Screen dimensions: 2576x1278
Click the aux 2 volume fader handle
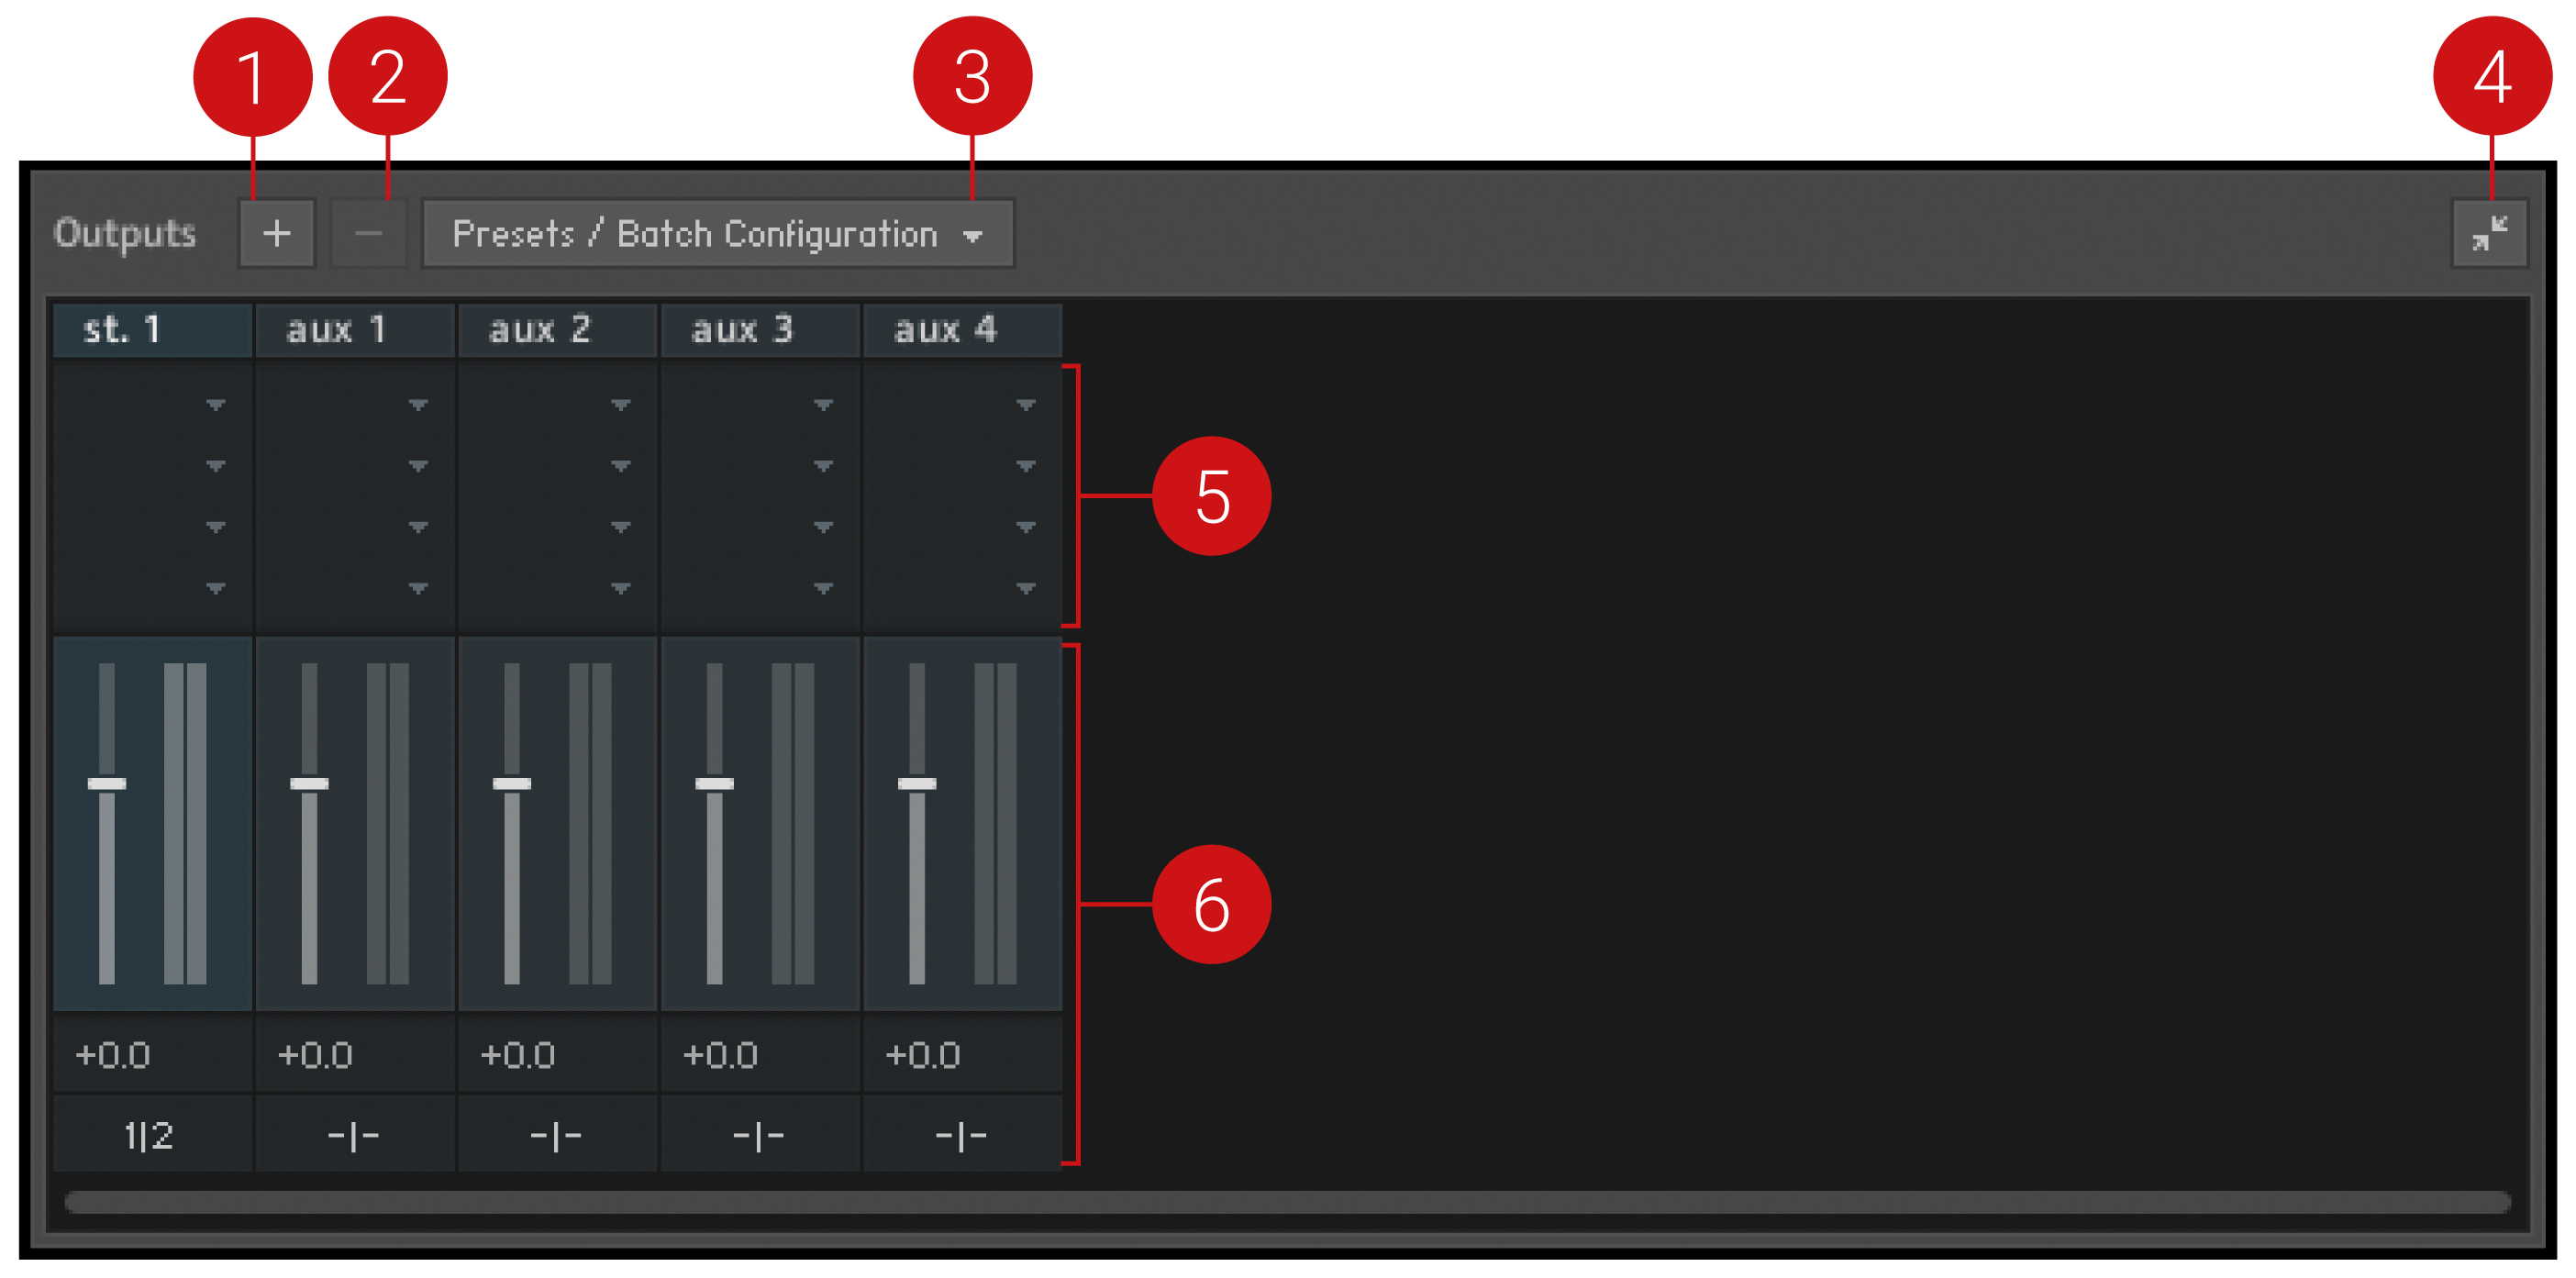(x=512, y=784)
